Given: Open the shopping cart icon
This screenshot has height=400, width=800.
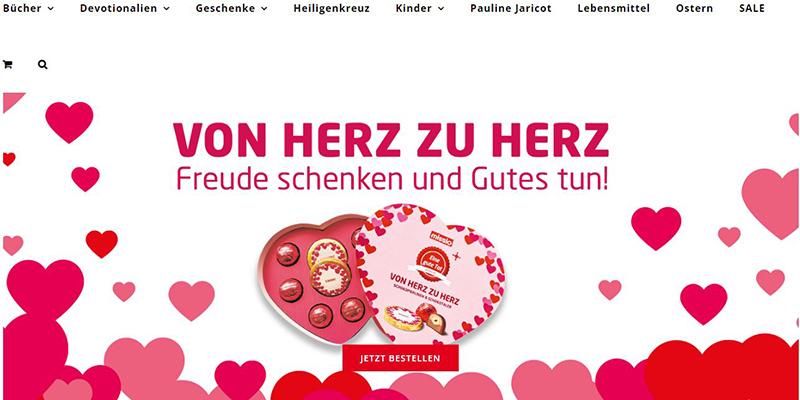Looking at the screenshot, I should 8,65.
